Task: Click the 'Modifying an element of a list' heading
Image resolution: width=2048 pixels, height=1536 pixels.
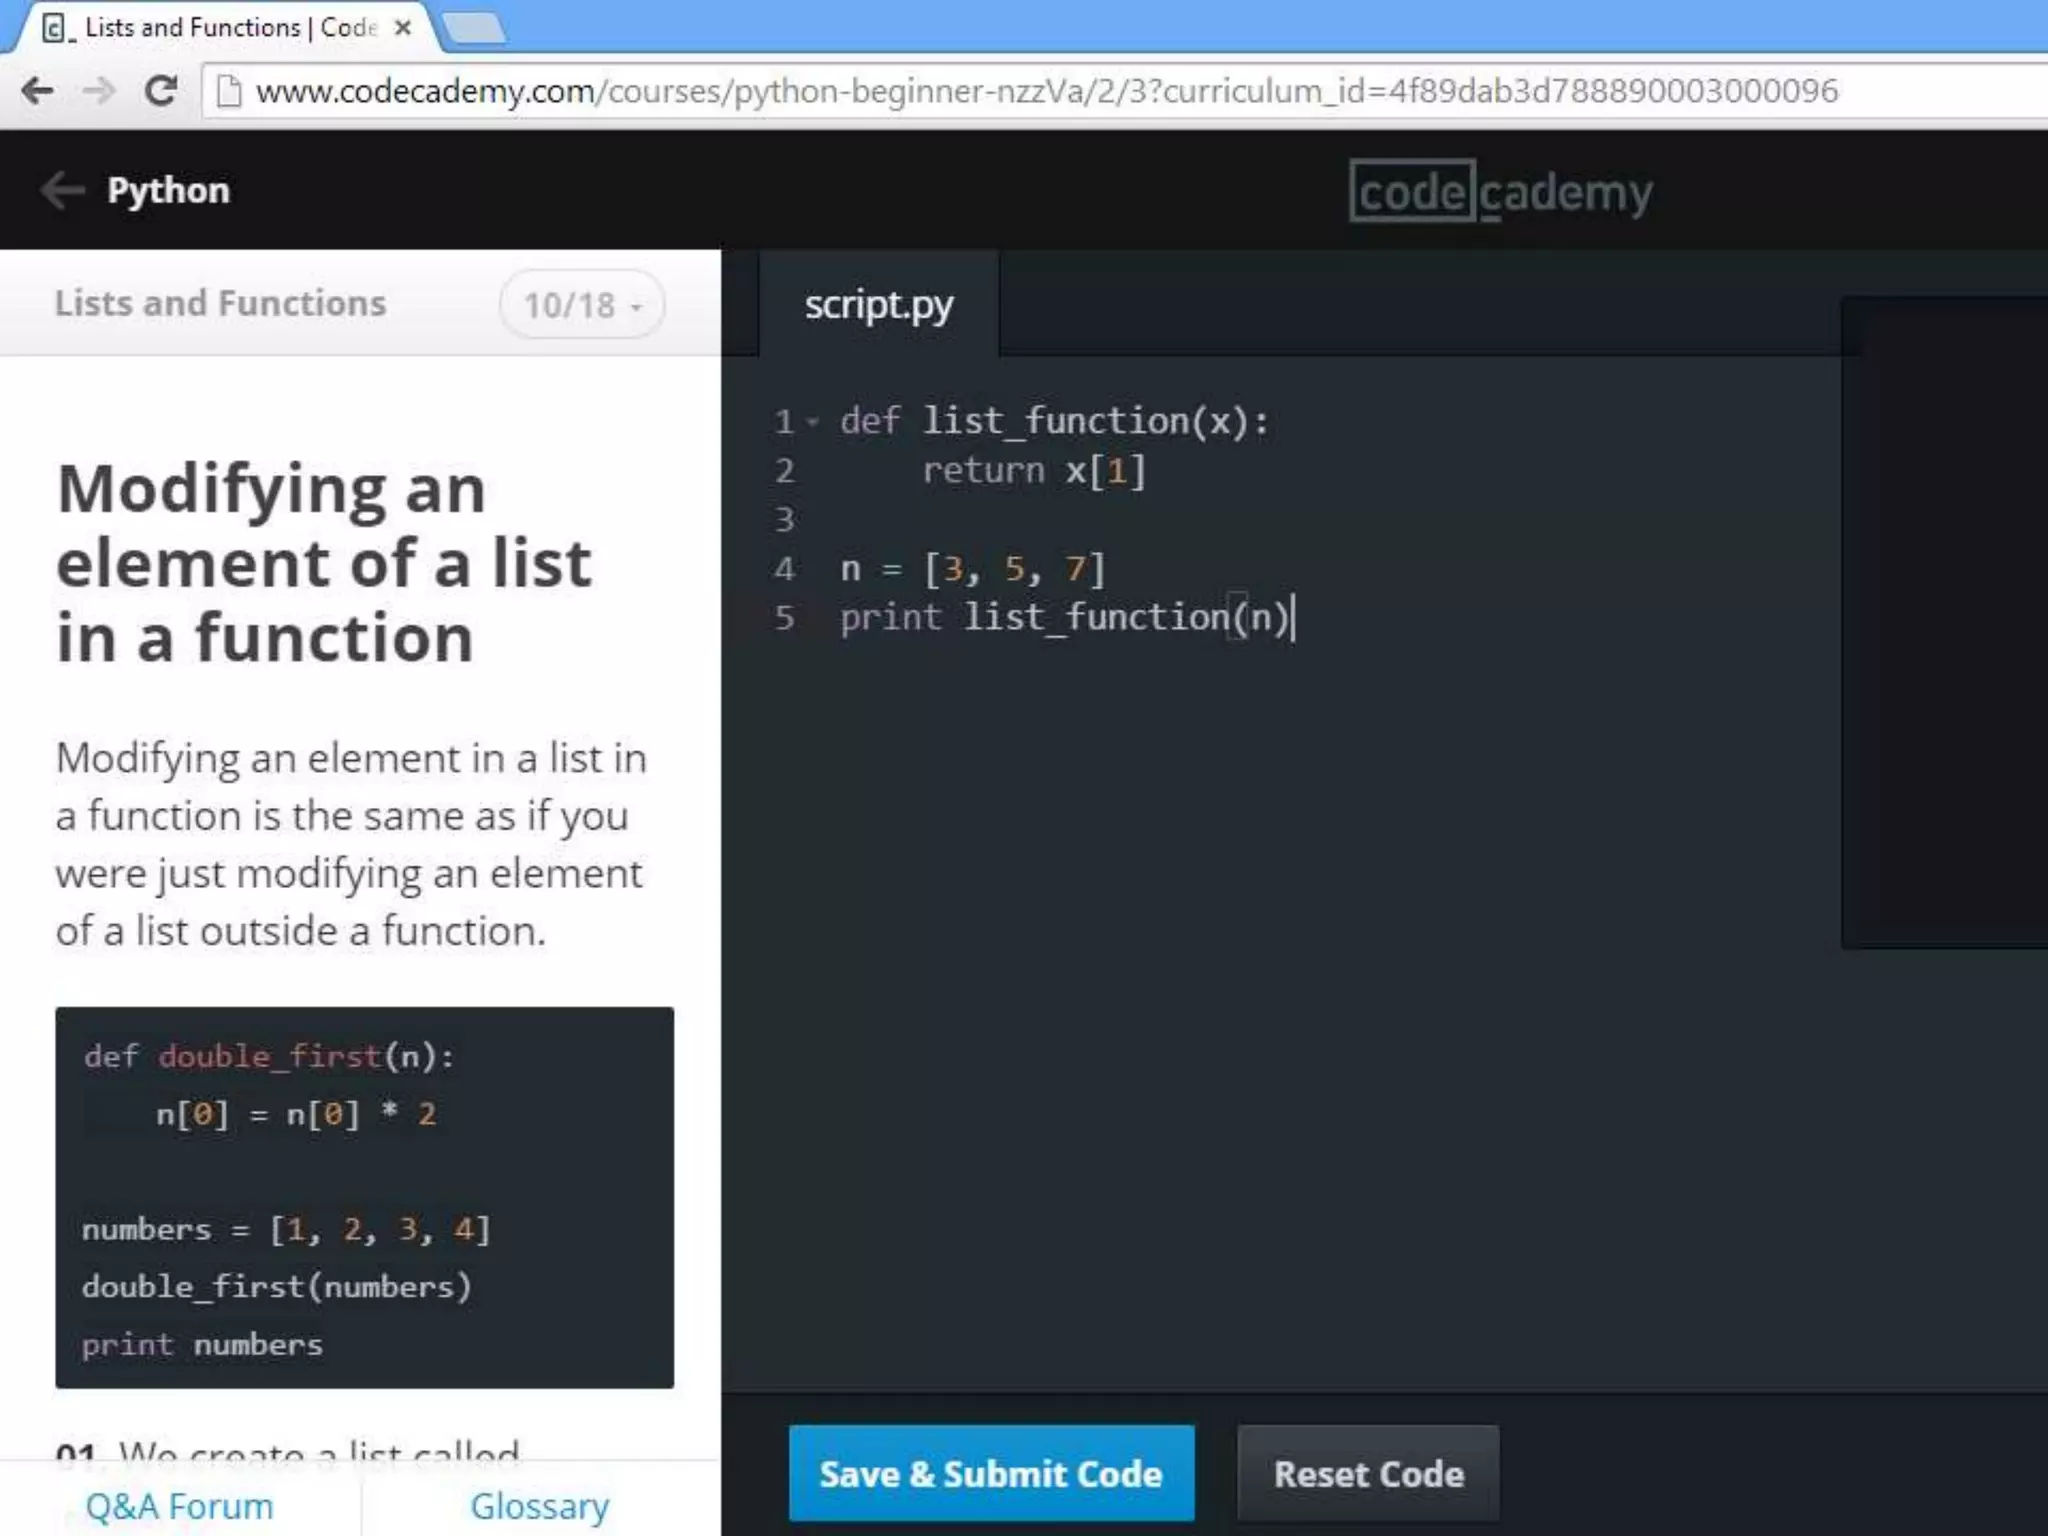Action: pos(324,563)
